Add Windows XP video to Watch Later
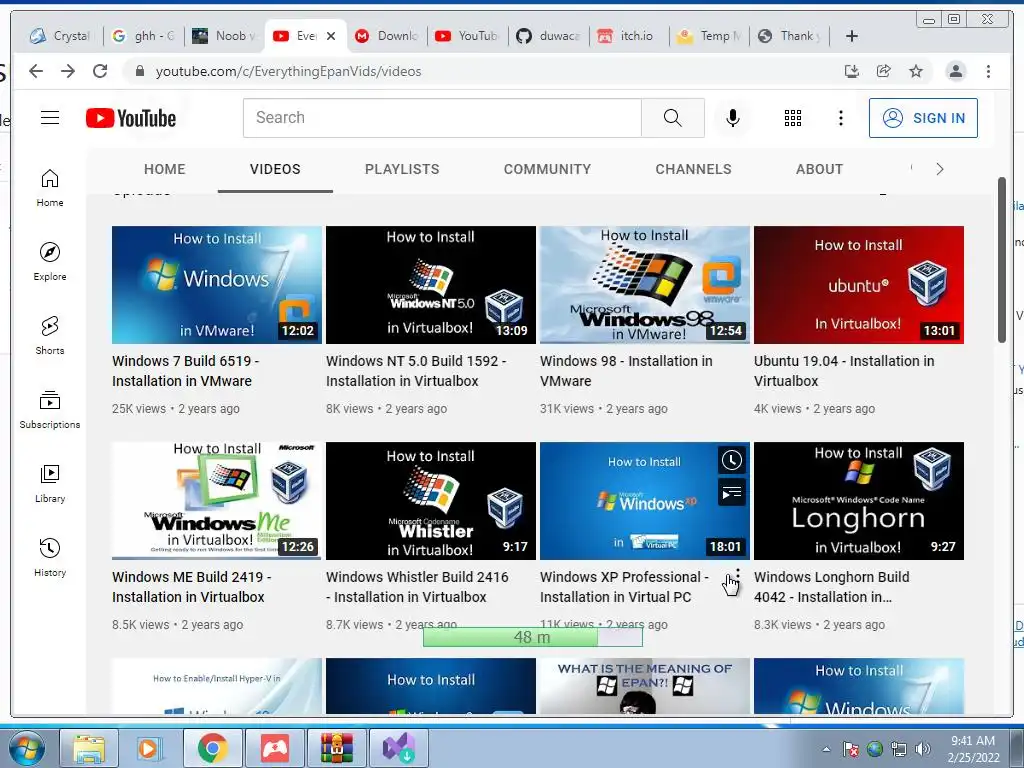This screenshot has width=1024, height=768. [x=731, y=460]
